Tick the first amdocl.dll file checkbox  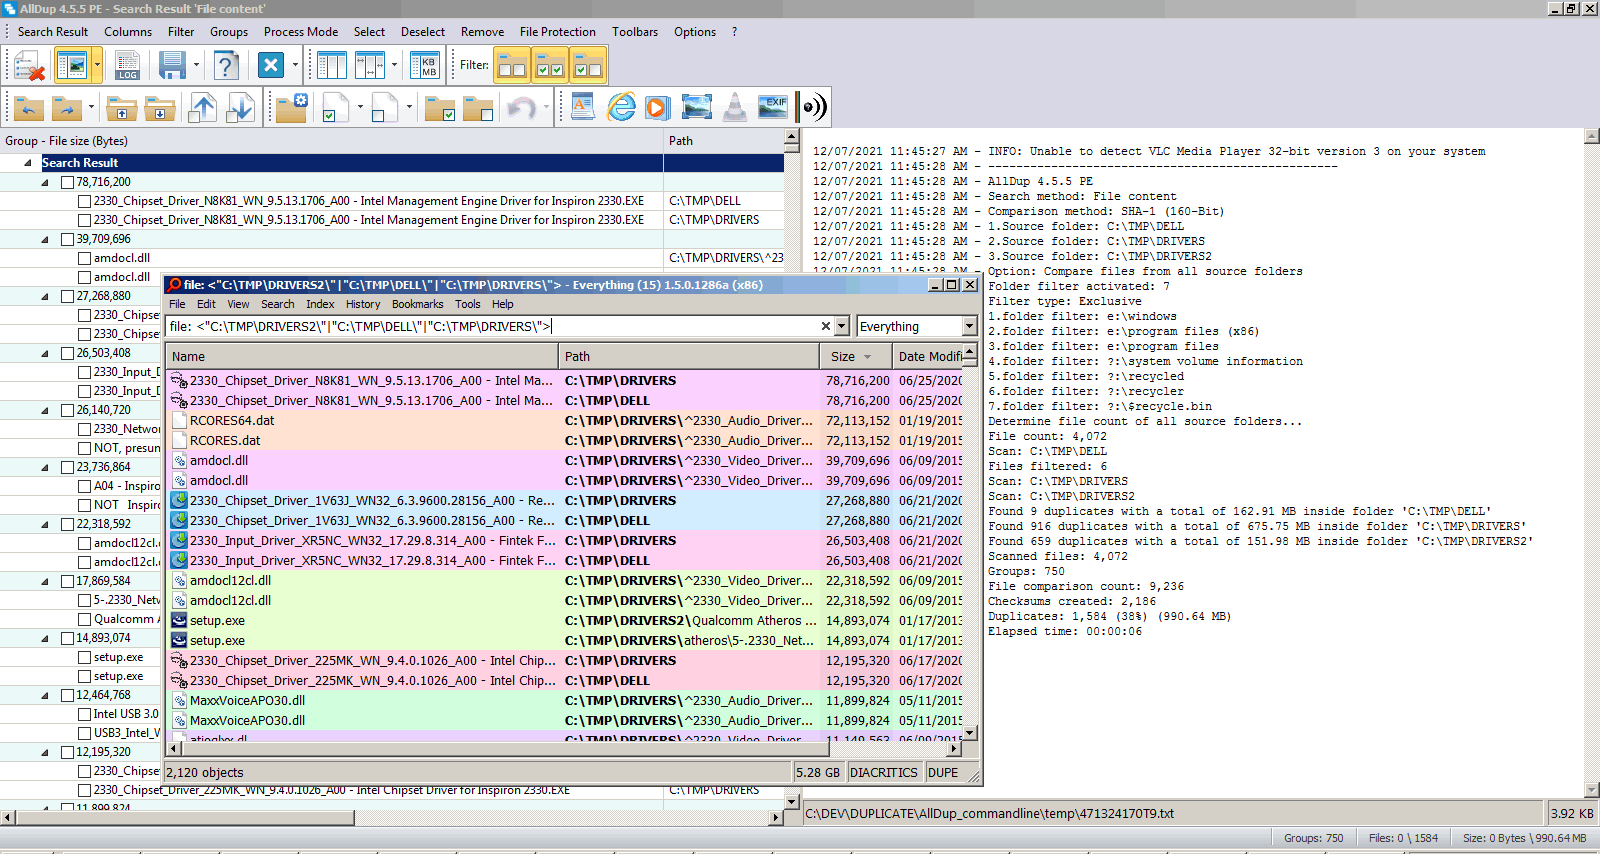click(x=85, y=258)
